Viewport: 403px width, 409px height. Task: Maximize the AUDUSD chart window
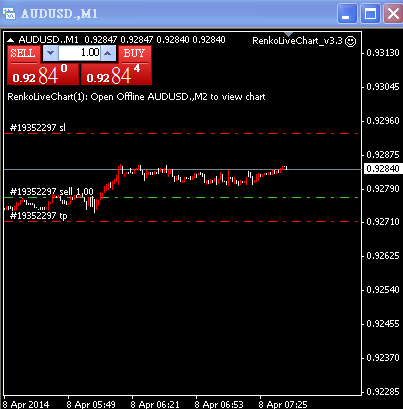tap(370, 14)
